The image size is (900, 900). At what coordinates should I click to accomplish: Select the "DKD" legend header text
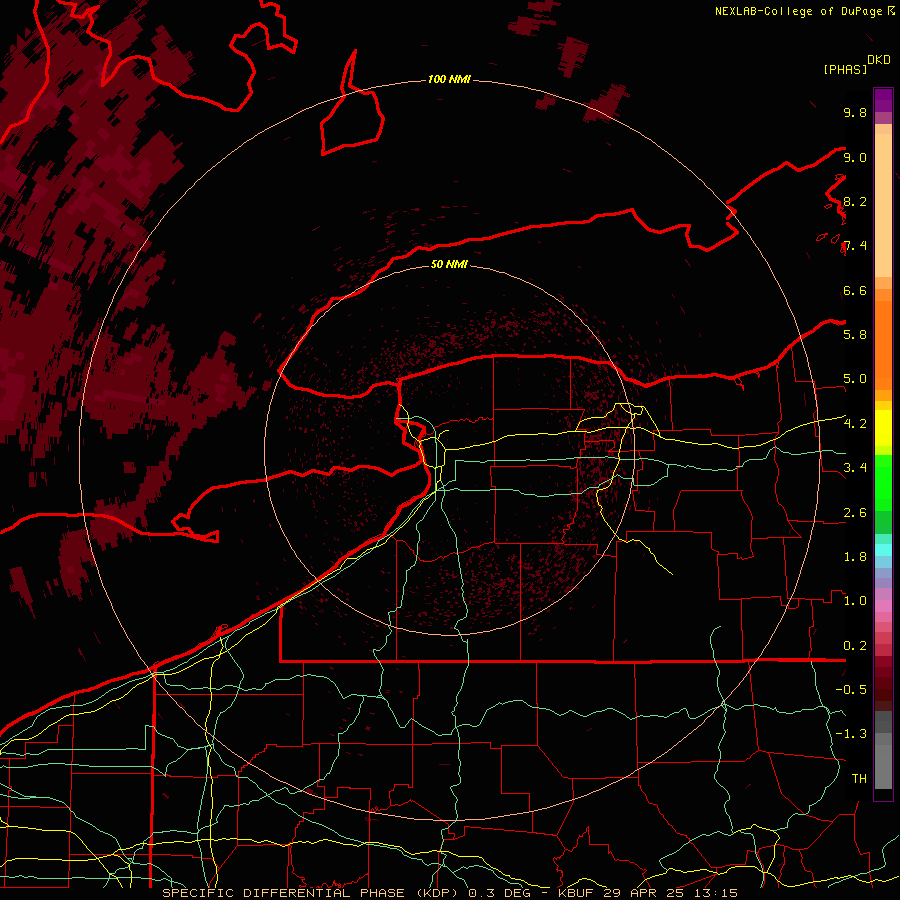[x=879, y=60]
